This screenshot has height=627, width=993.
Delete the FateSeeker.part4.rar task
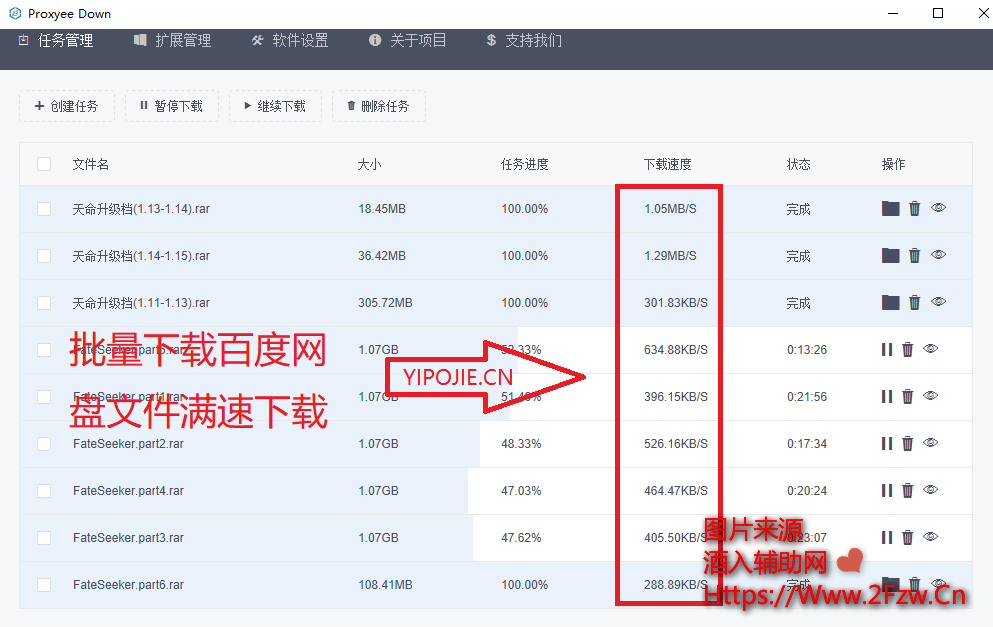pyautogui.click(x=908, y=490)
